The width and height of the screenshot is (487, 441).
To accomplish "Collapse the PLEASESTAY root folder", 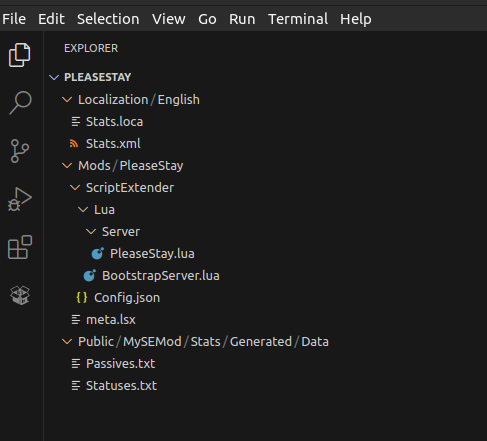I will tap(54, 78).
